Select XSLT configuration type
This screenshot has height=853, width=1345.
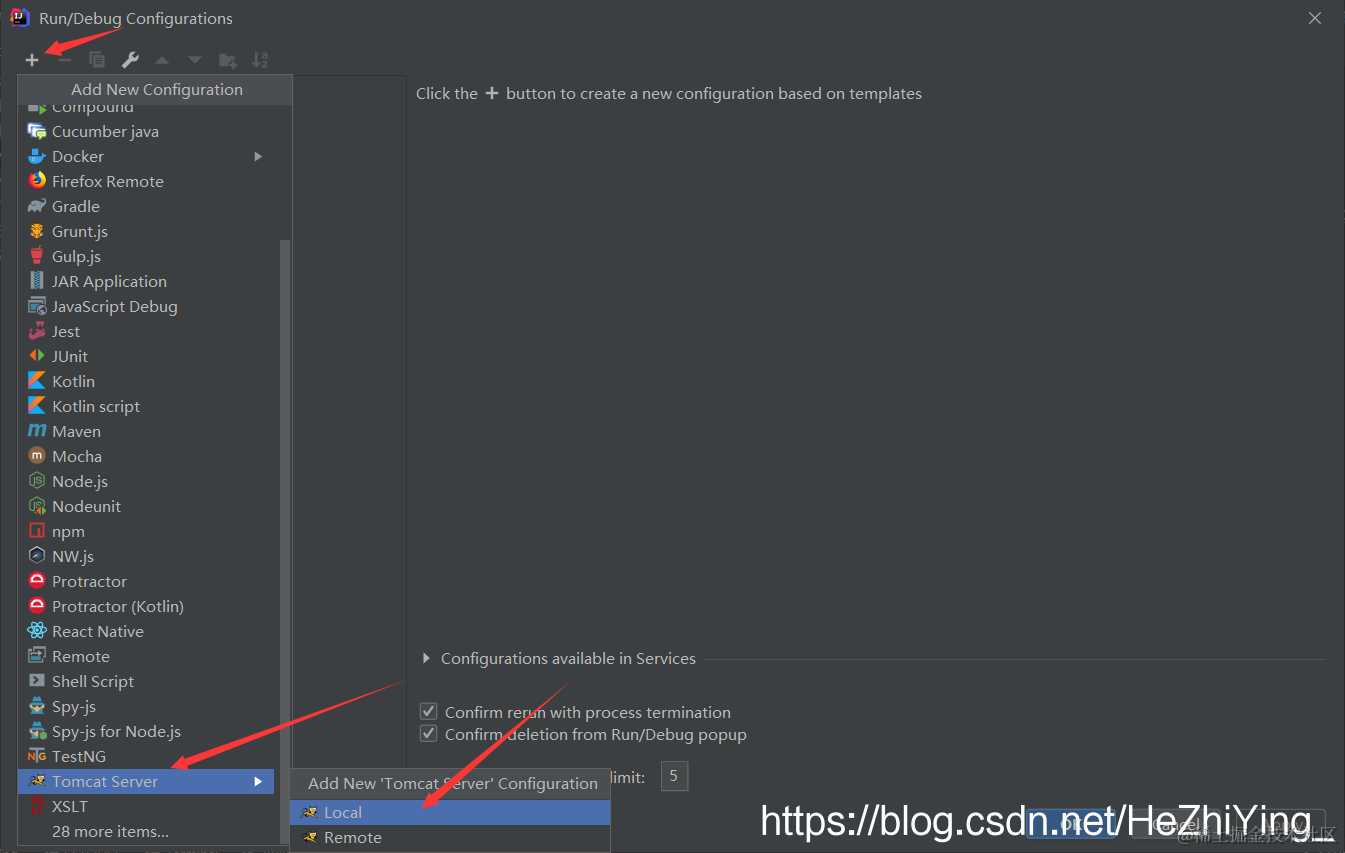(x=146, y=806)
